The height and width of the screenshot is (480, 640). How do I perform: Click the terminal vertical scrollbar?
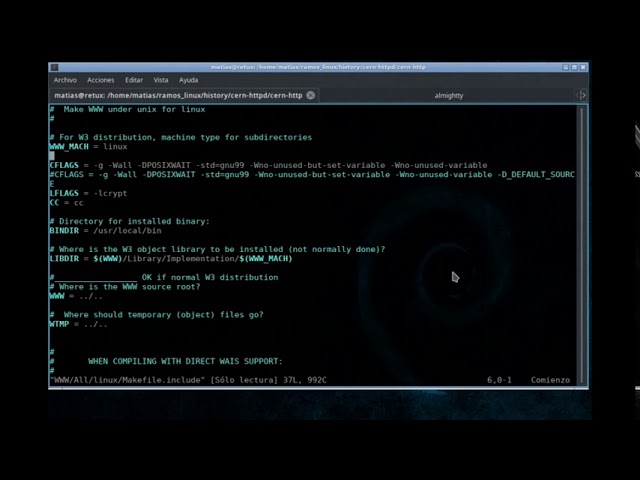click(582, 245)
